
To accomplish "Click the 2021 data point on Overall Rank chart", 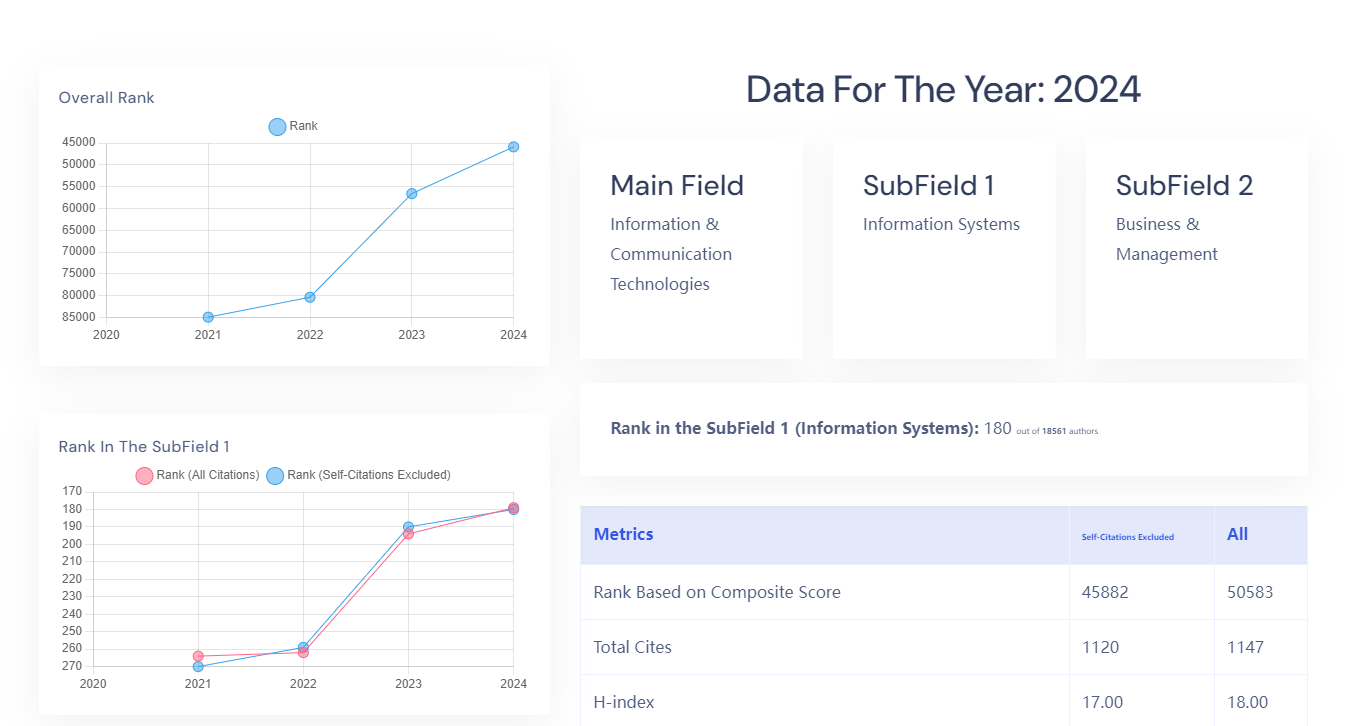I will 208,317.
